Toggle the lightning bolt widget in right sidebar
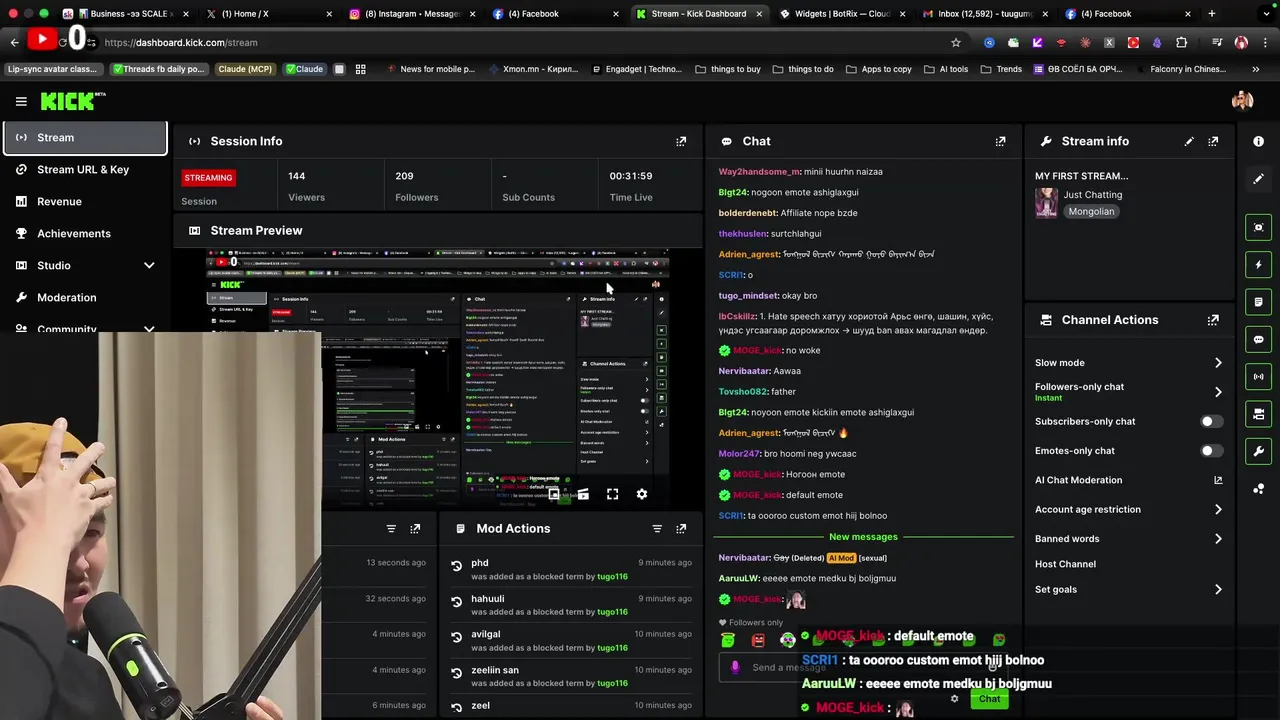 click(x=1258, y=265)
